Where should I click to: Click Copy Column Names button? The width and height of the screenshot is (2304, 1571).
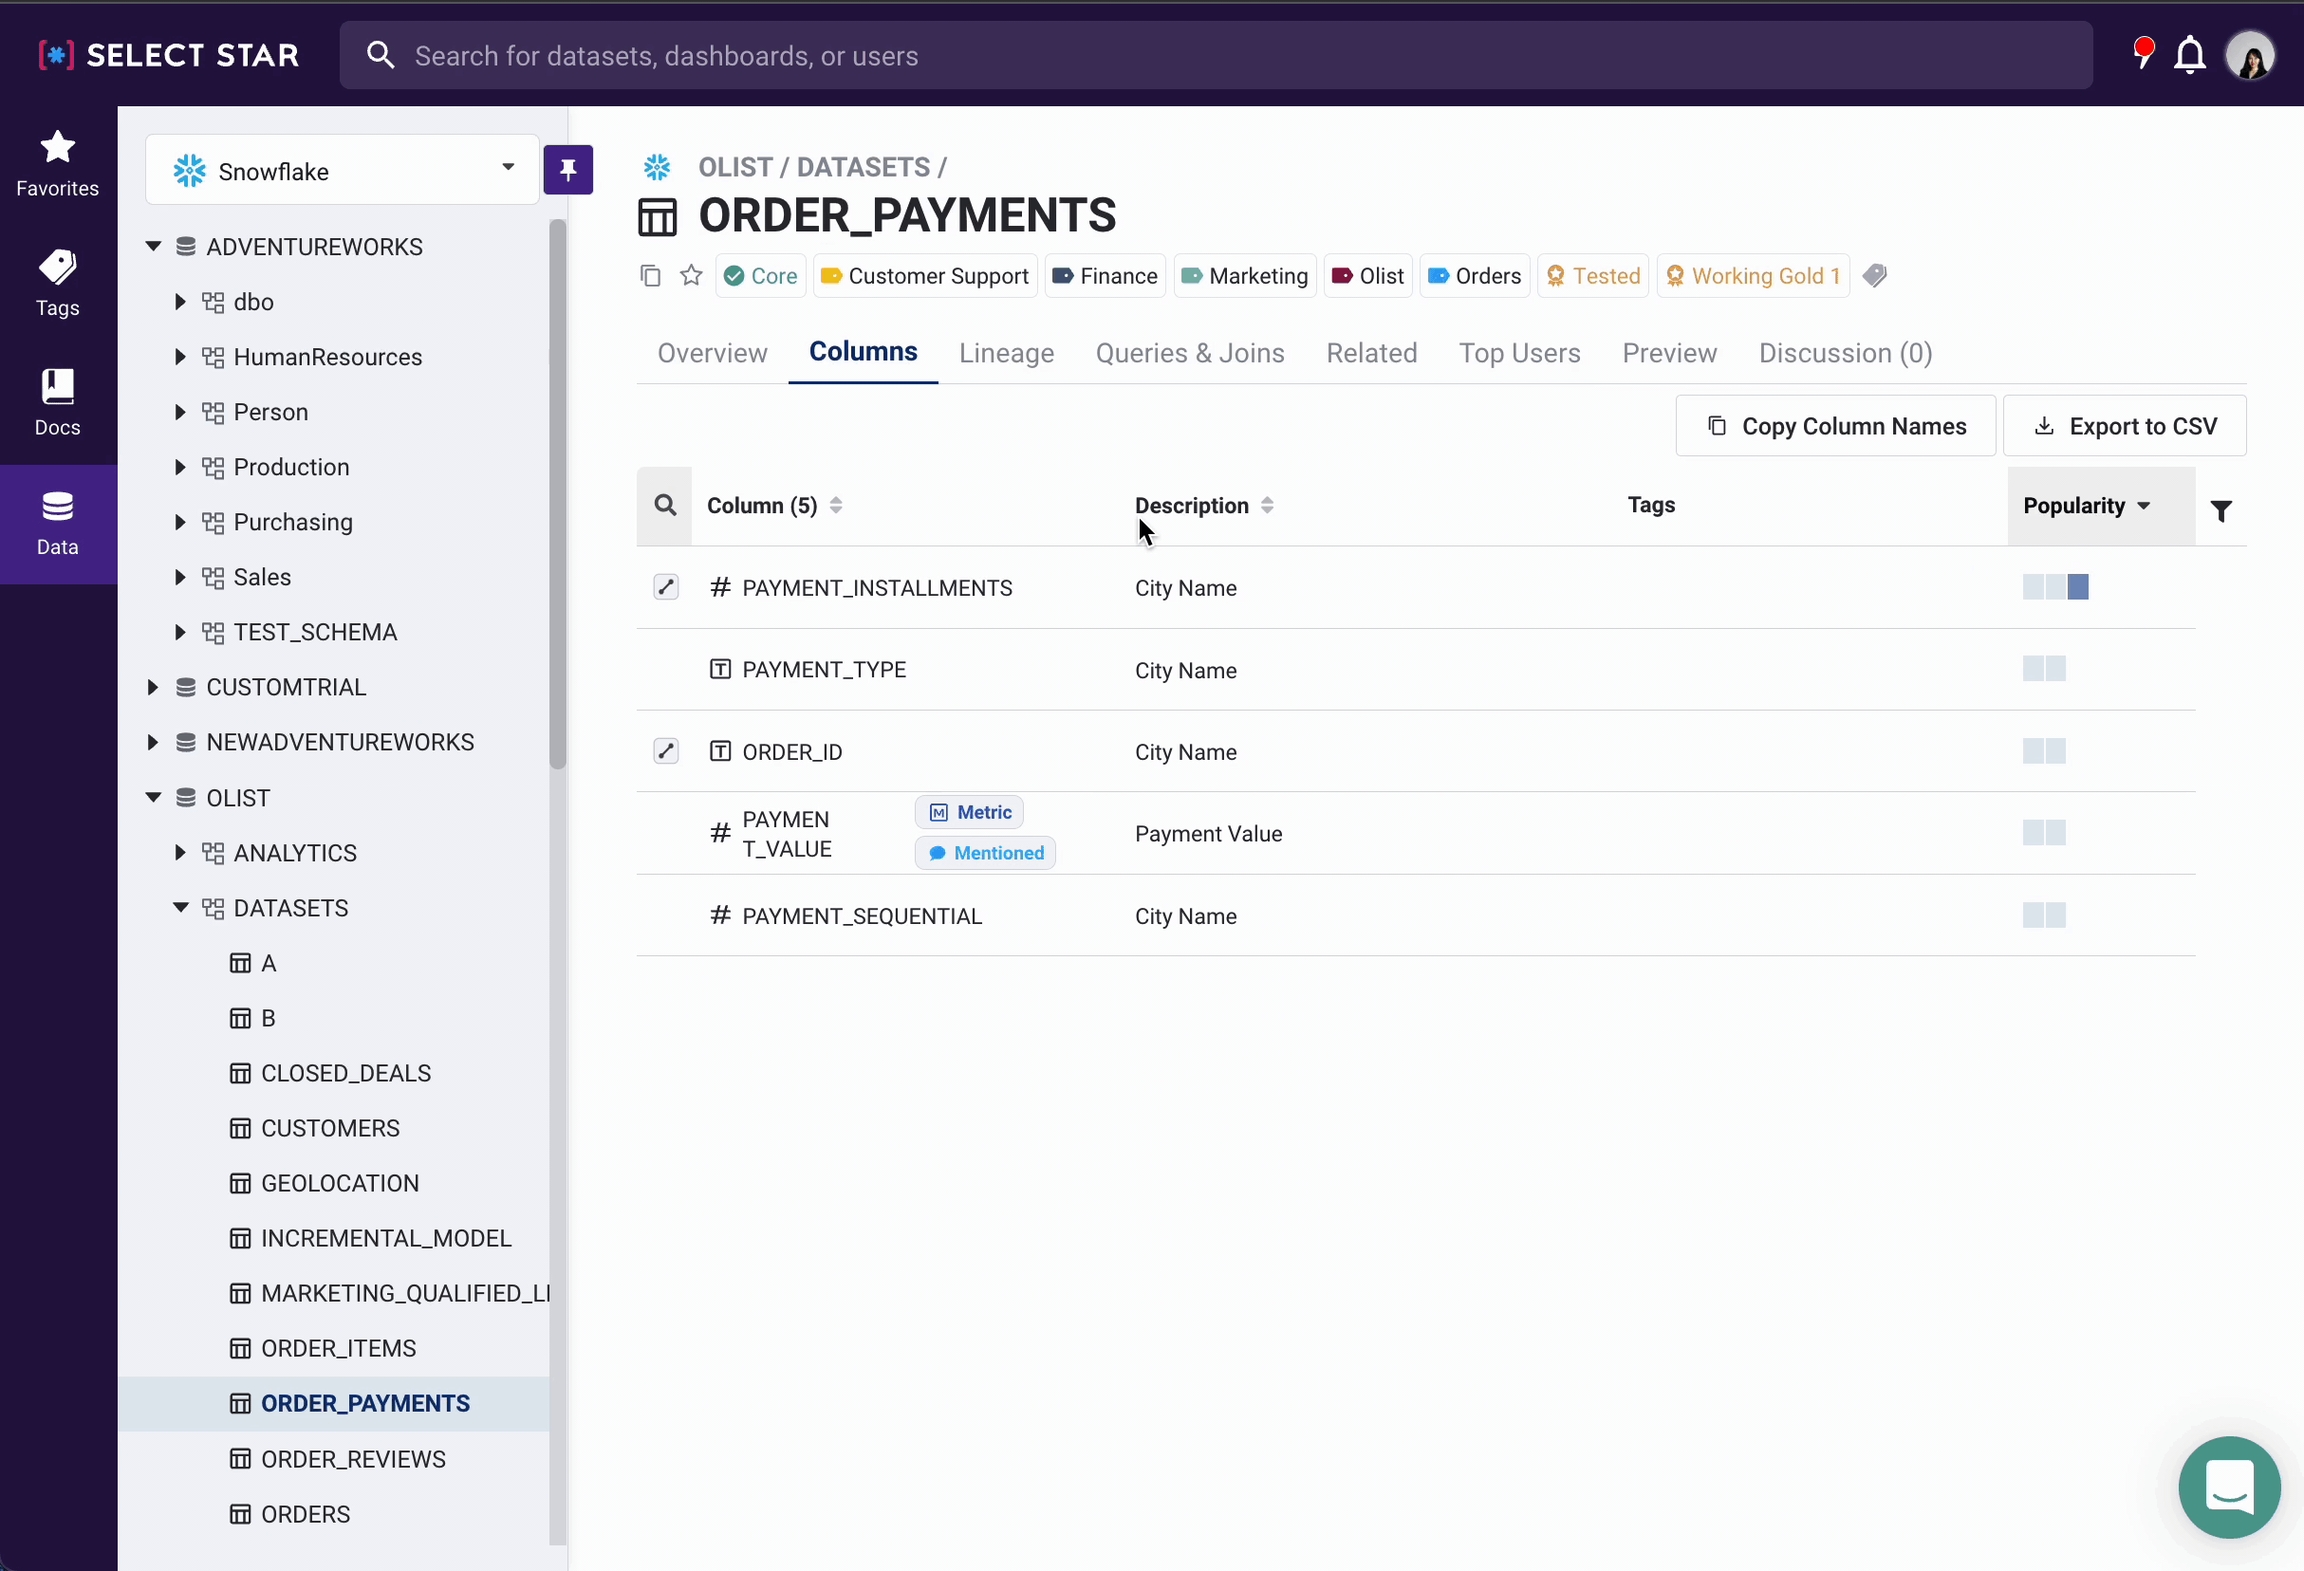pyautogui.click(x=1835, y=426)
